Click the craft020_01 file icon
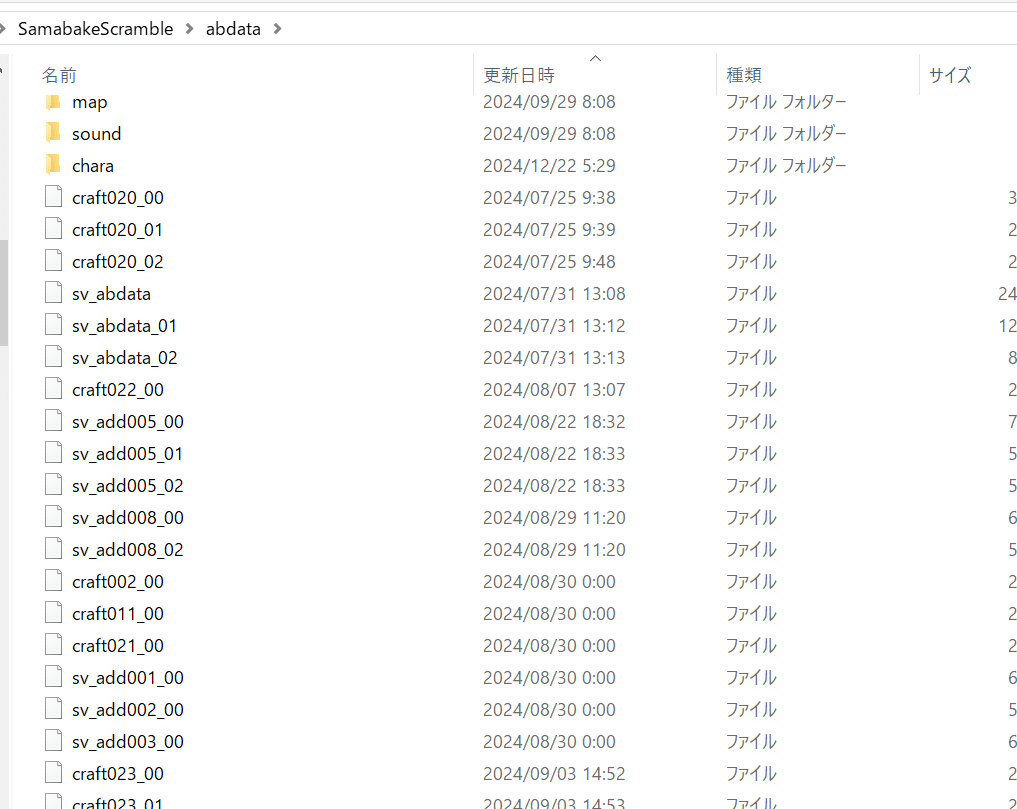The height and width of the screenshot is (809, 1017). 53,228
